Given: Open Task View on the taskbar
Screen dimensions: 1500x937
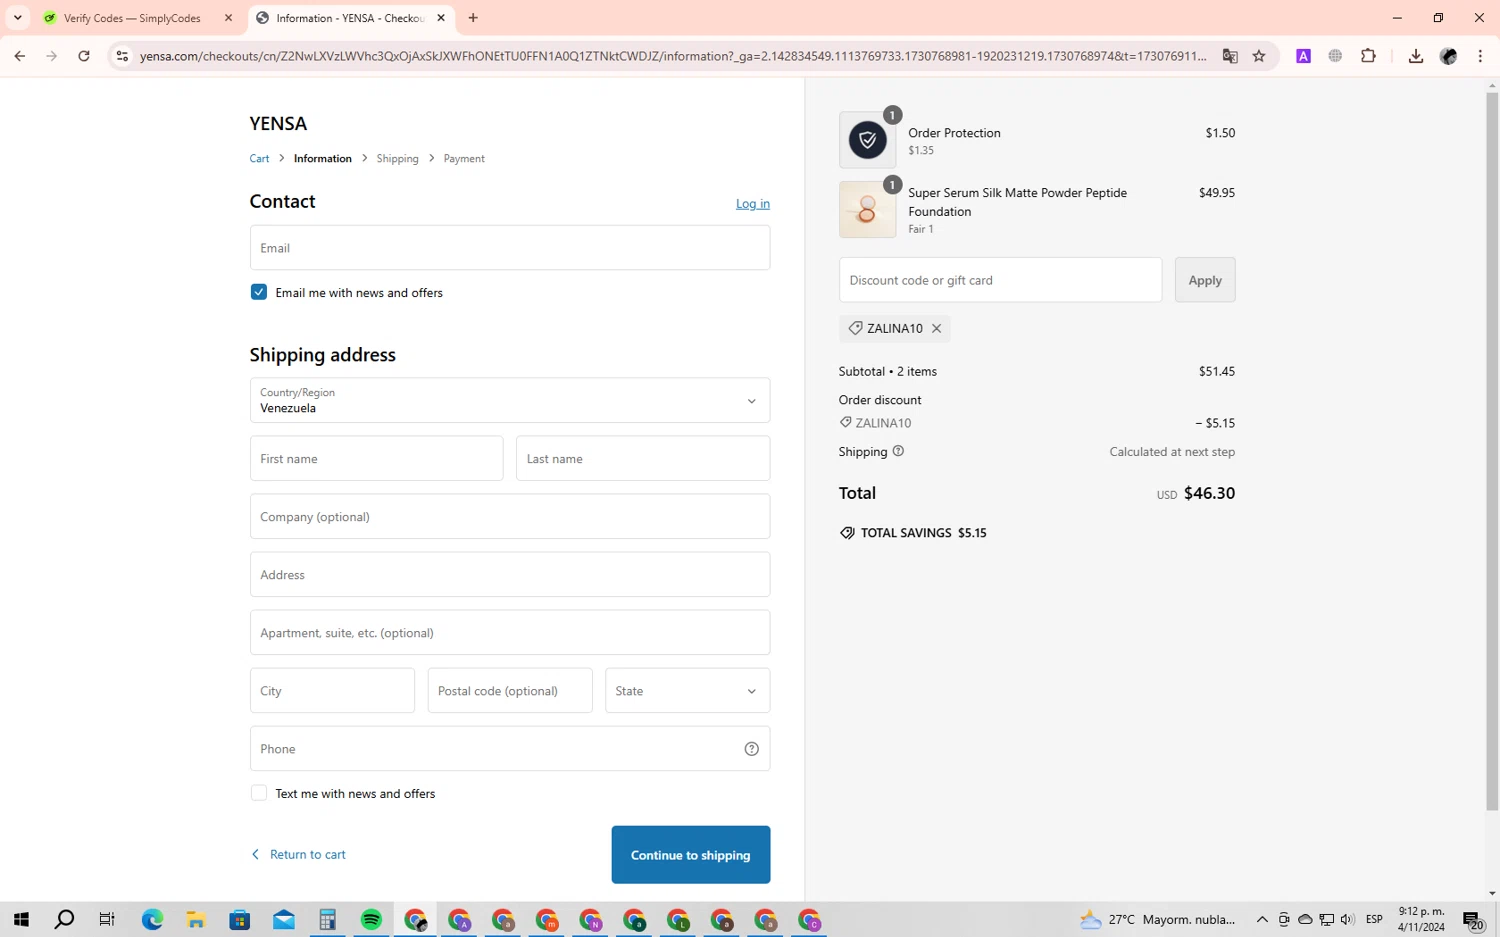Looking at the screenshot, I should click(107, 919).
